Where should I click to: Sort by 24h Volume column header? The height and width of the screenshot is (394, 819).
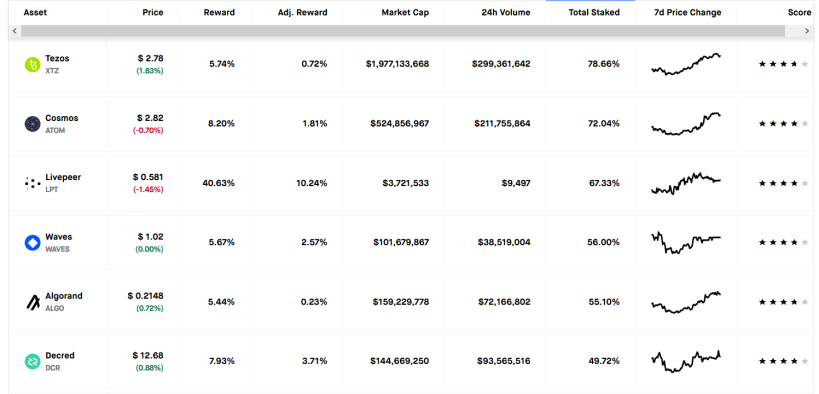coord(506,13)
